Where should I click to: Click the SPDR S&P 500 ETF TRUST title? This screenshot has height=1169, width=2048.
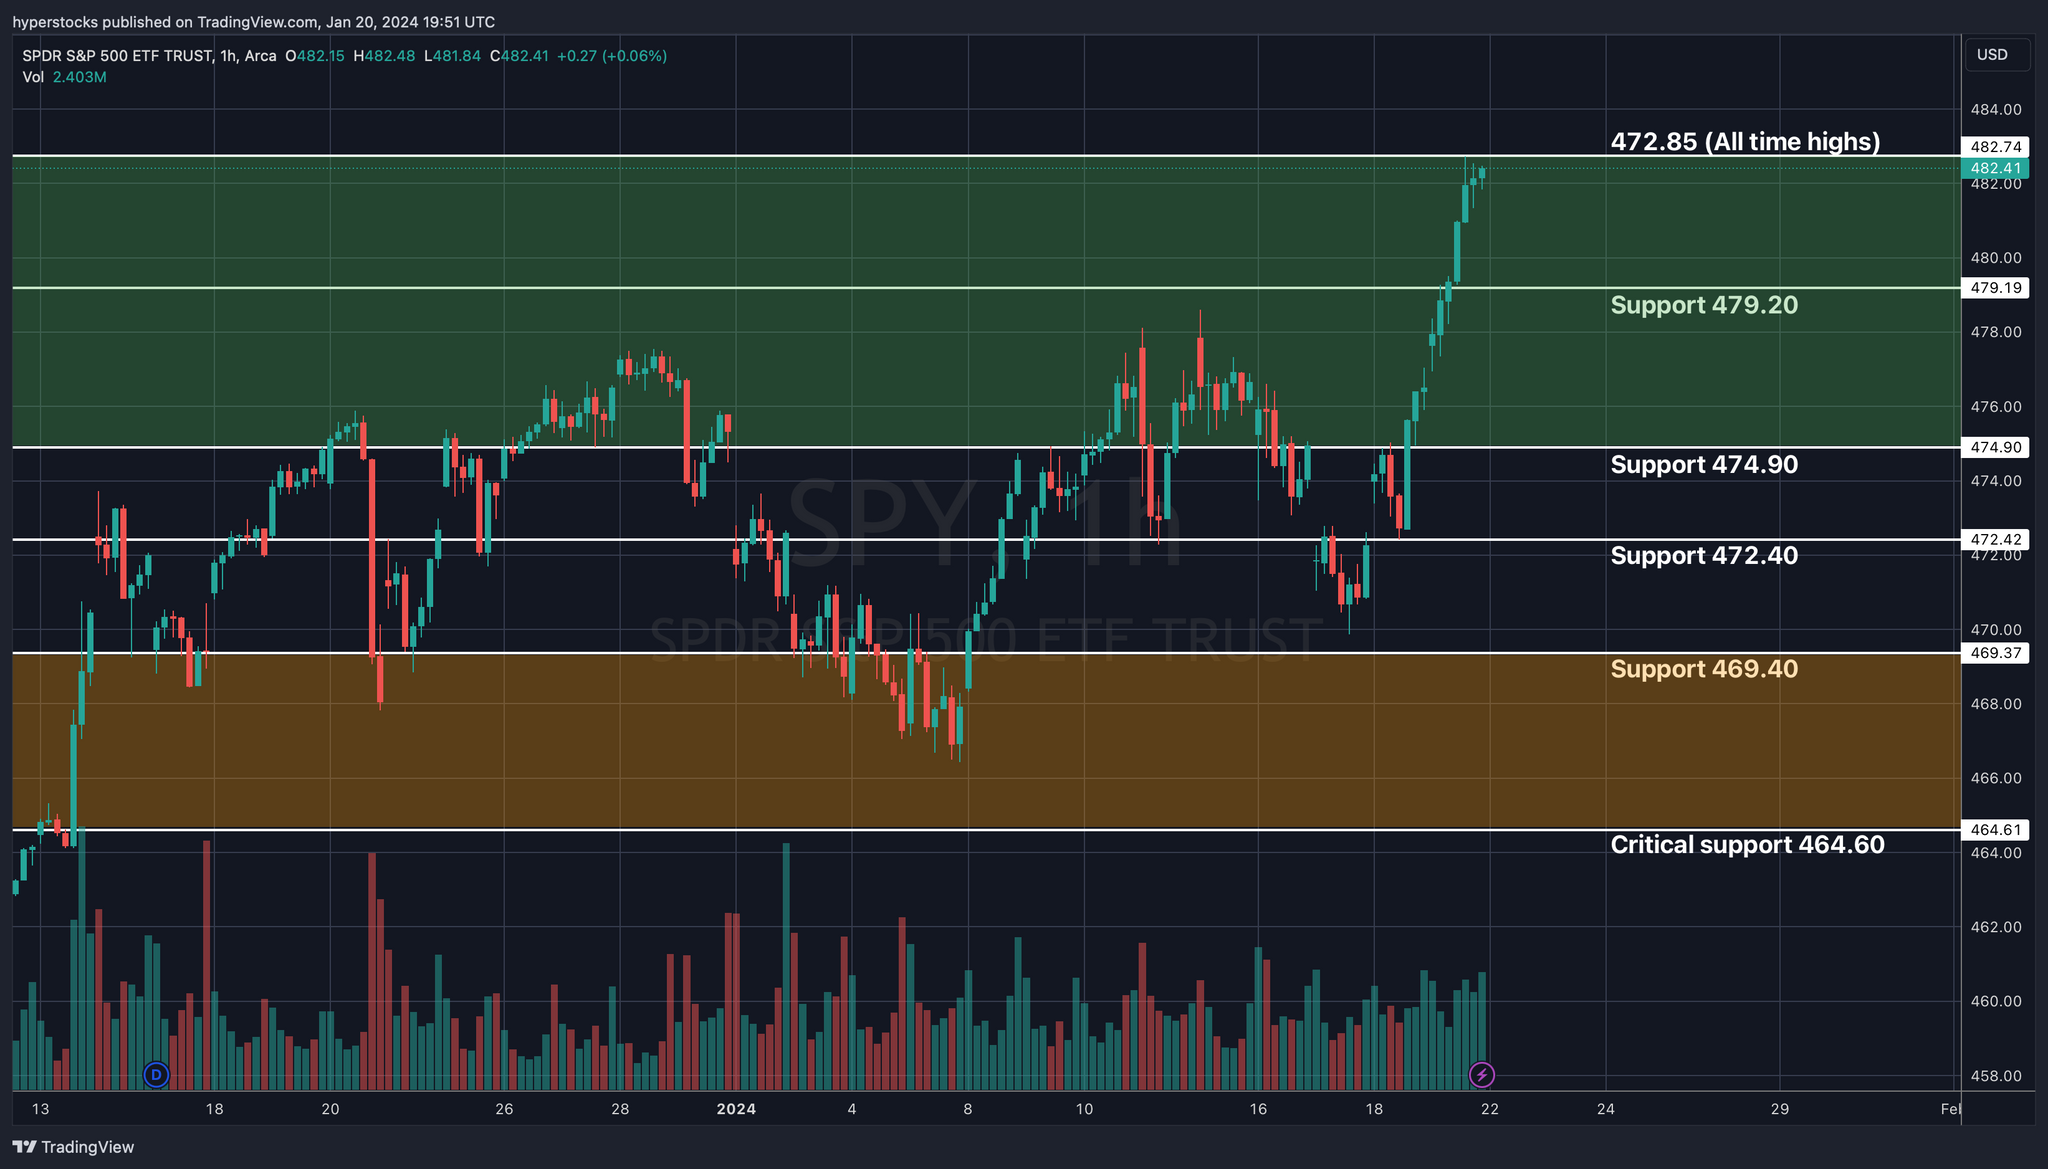coord(117,56)
